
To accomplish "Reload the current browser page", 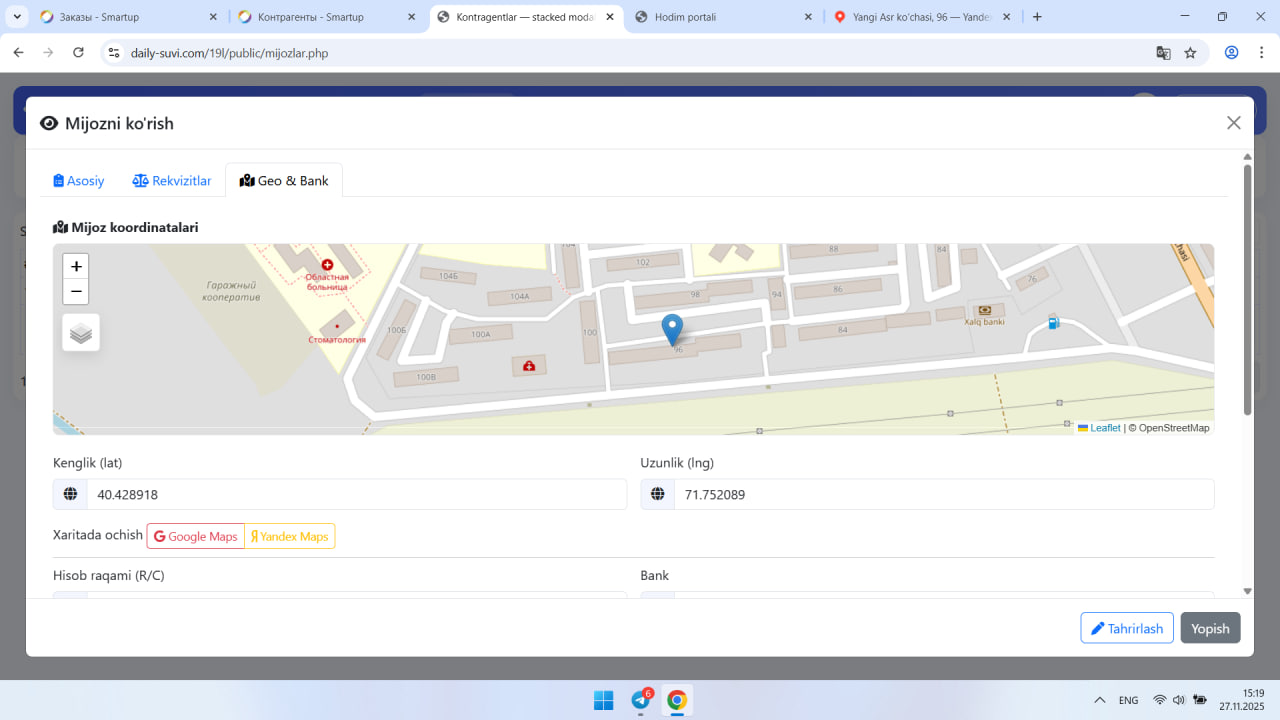I will [x=79, y=53].
